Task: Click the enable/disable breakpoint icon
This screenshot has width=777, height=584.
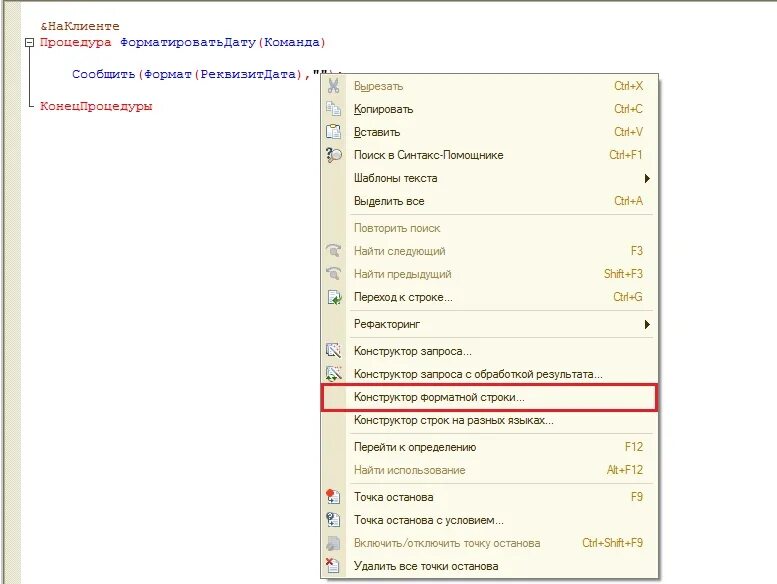Action: 333,543
